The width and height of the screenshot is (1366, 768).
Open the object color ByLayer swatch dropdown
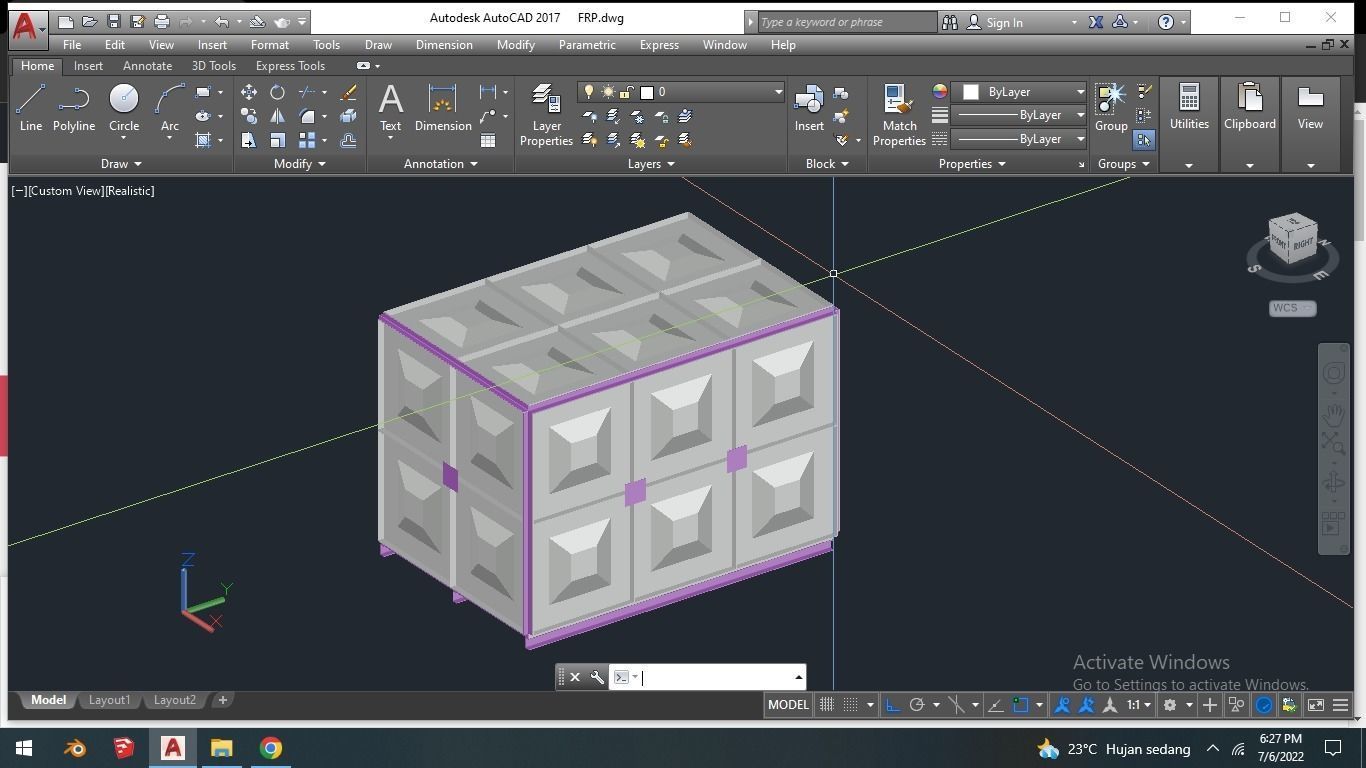click(1020, 92)
